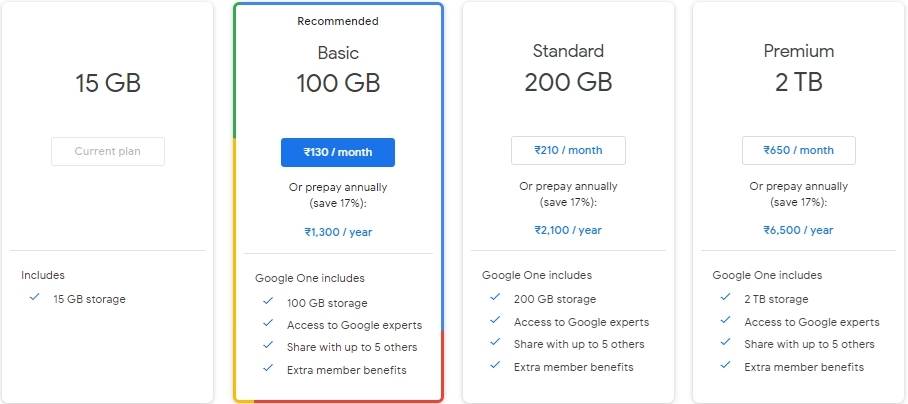Click the checkmark beside 200 GB storage

[x=495, y=298]
